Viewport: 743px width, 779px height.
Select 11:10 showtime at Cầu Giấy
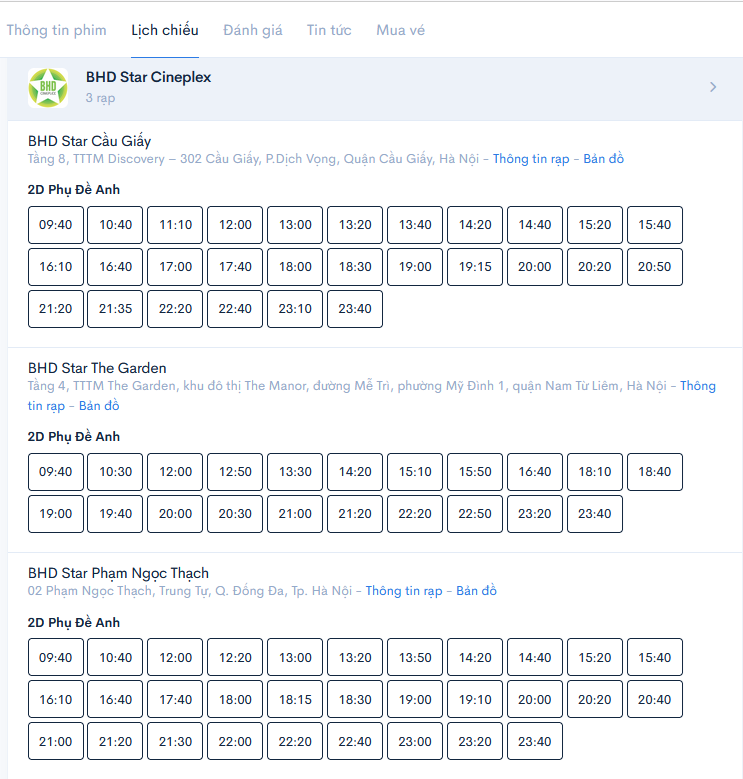point(175,225)
